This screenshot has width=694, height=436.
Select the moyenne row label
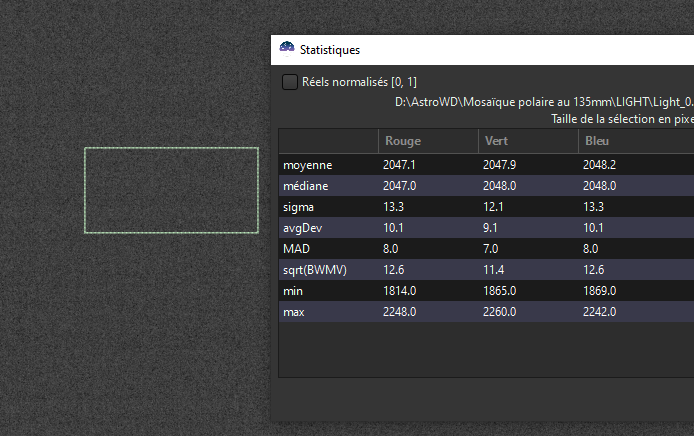click(308, 165)
